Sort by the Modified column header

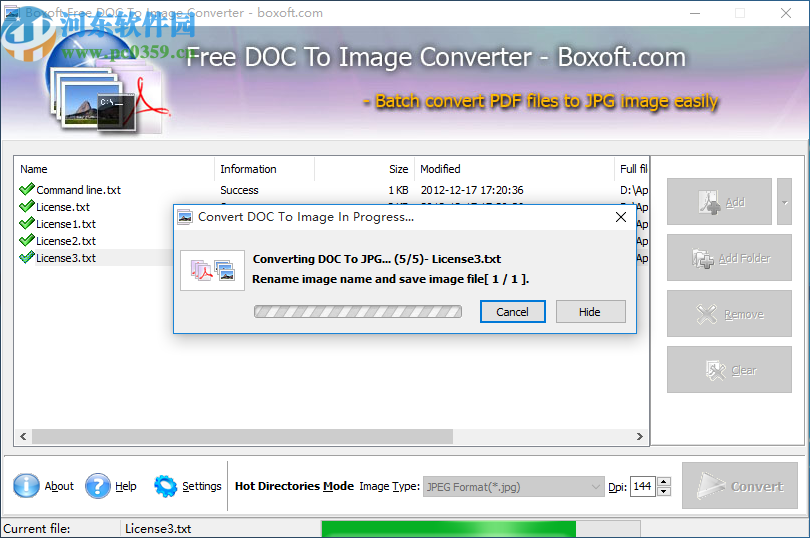click(514, 169)
